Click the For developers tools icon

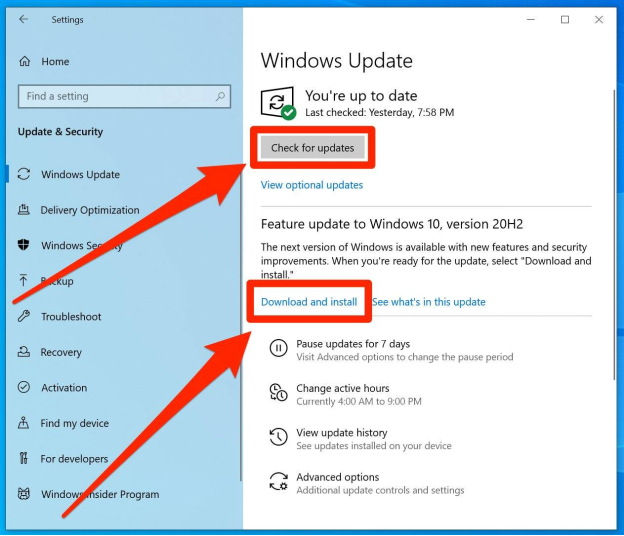pos(24,458)
